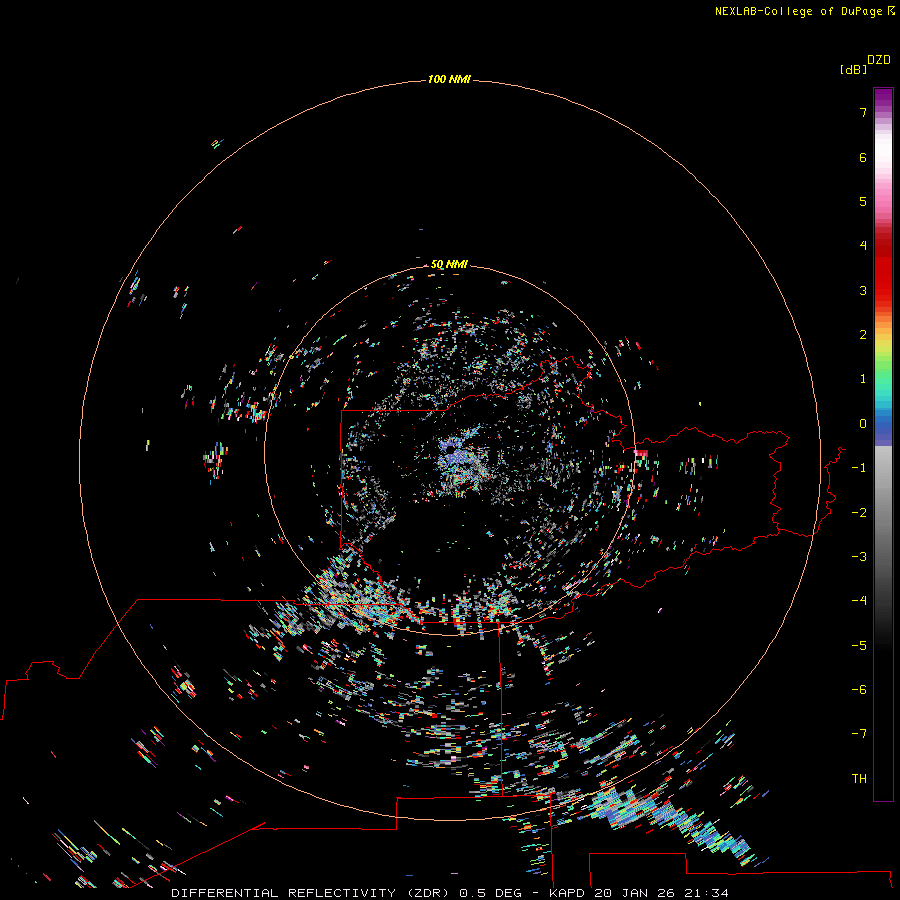Click the 0 dB scale value

[x=863, y=424]
